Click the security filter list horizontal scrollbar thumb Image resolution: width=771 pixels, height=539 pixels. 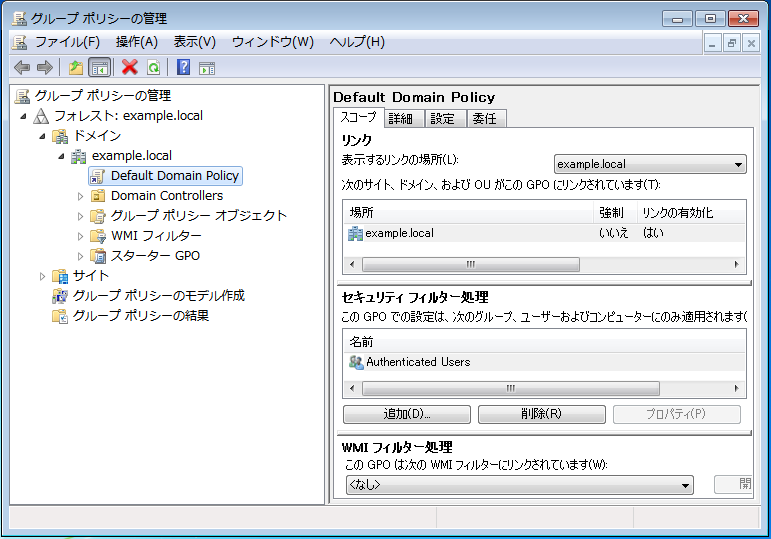tap(511, 389)
